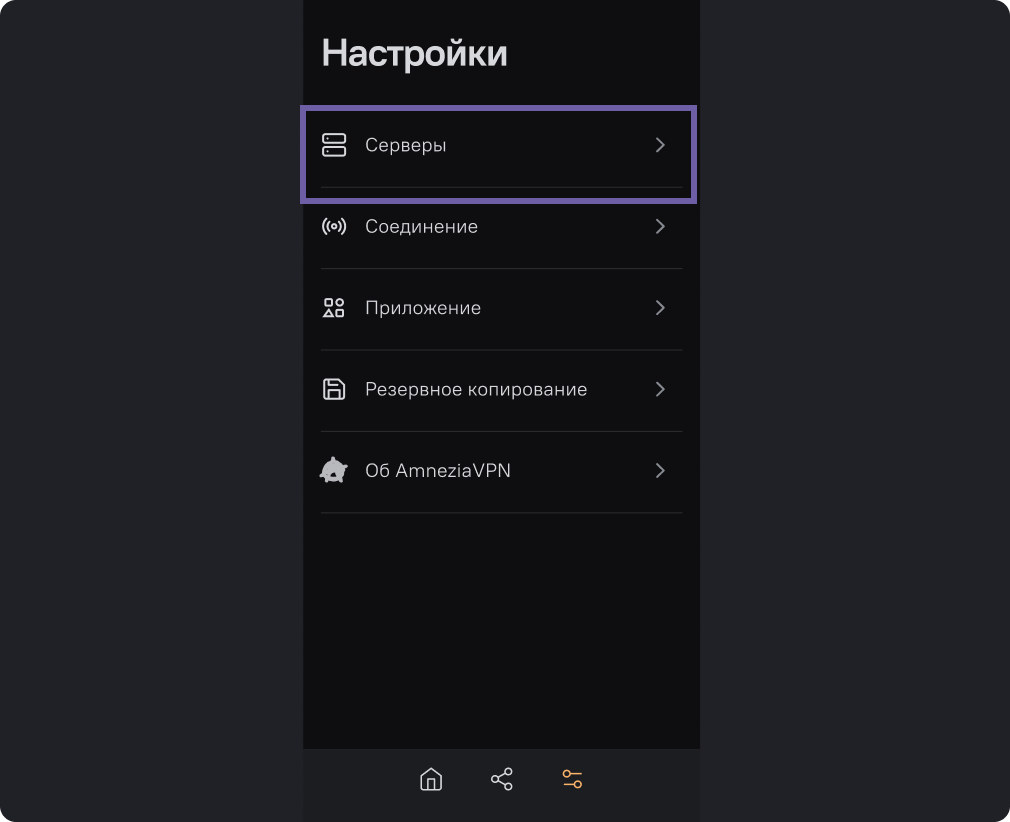The width and height of the screenshot is (1010, 822).
Task: Open the Приложение settings entry
Action: tap(501, 309)
